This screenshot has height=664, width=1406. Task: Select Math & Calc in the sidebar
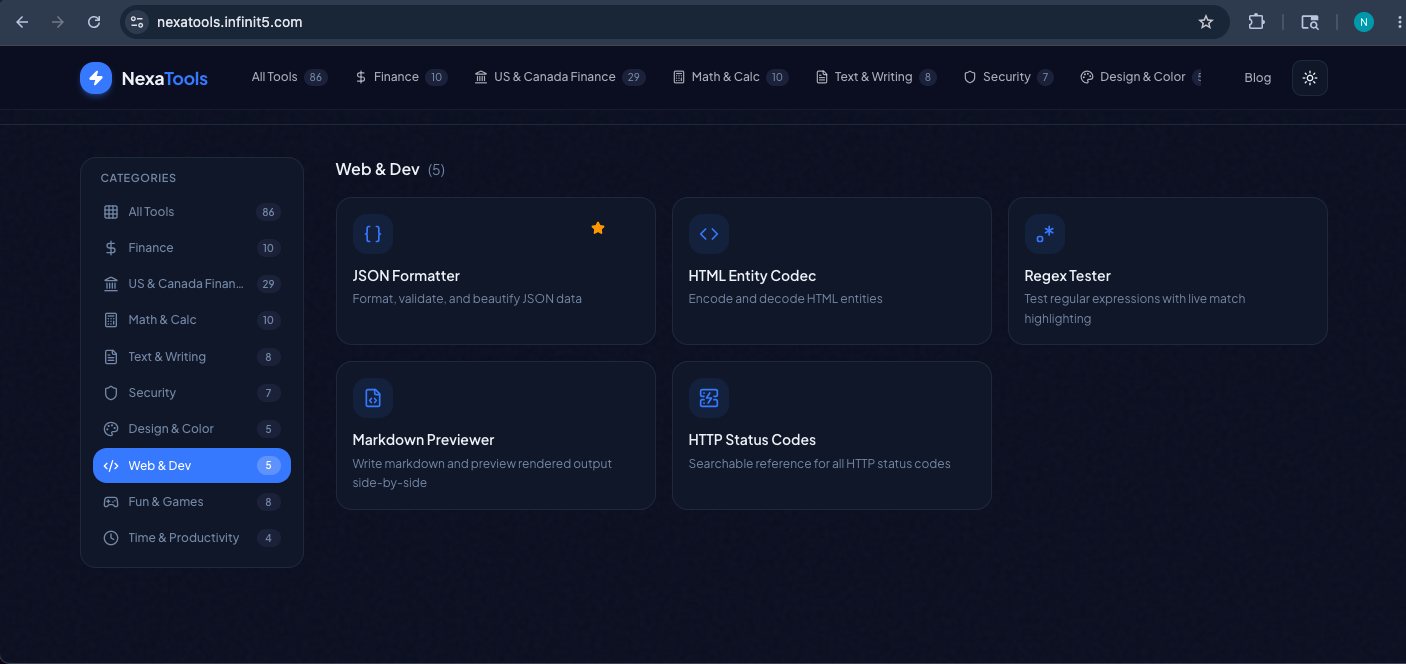[192, 320]
